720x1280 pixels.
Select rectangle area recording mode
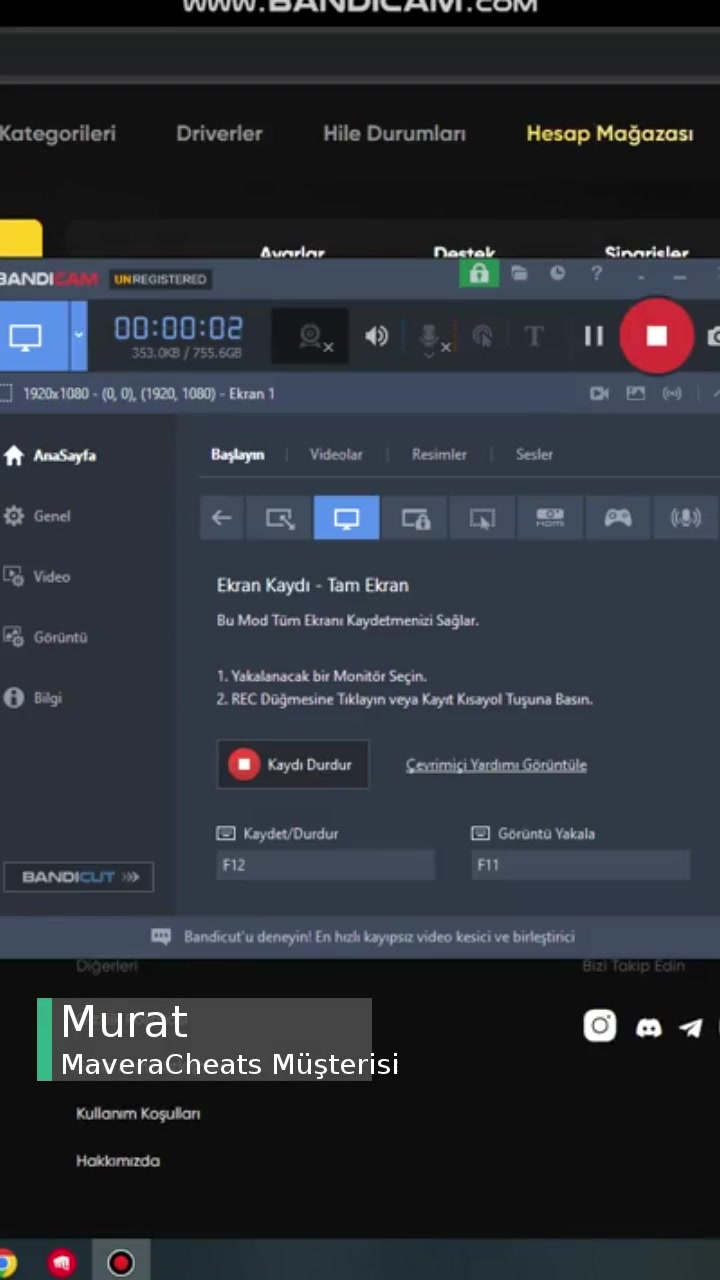coord(280,518)
